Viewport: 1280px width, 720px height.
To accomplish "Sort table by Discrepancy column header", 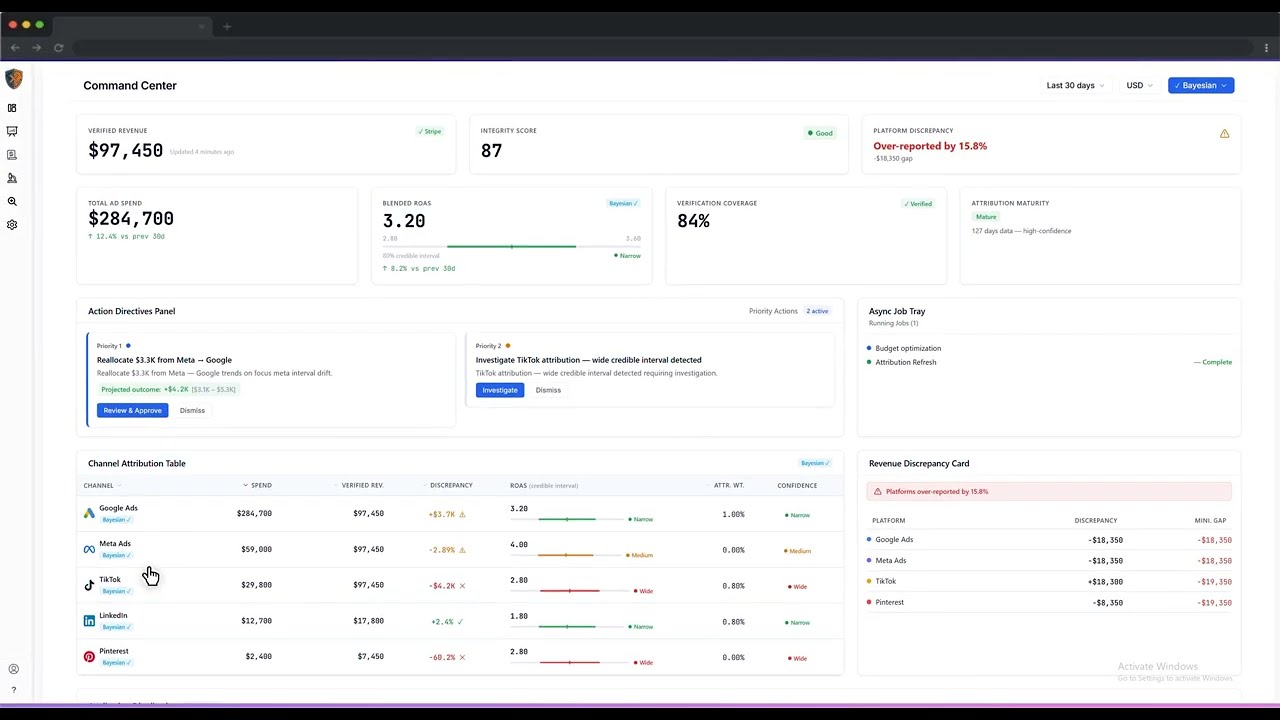I will pyautogui.click(x=449, y=486).
